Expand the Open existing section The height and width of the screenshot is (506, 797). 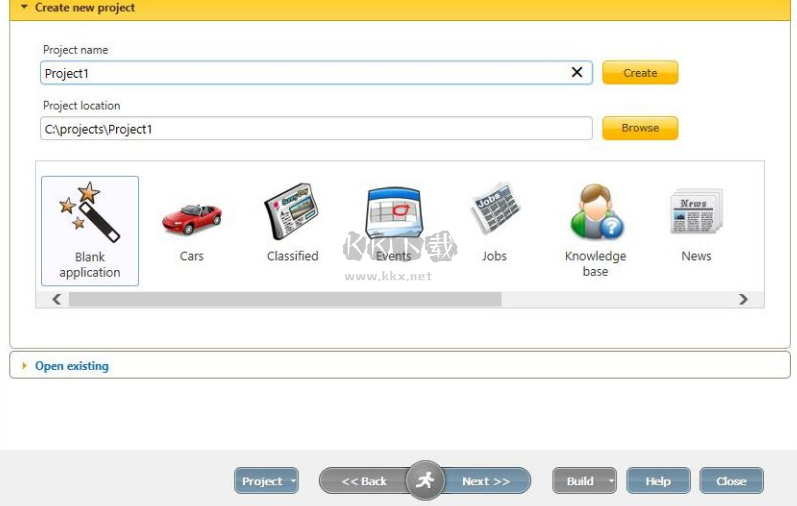pos(25,366)
